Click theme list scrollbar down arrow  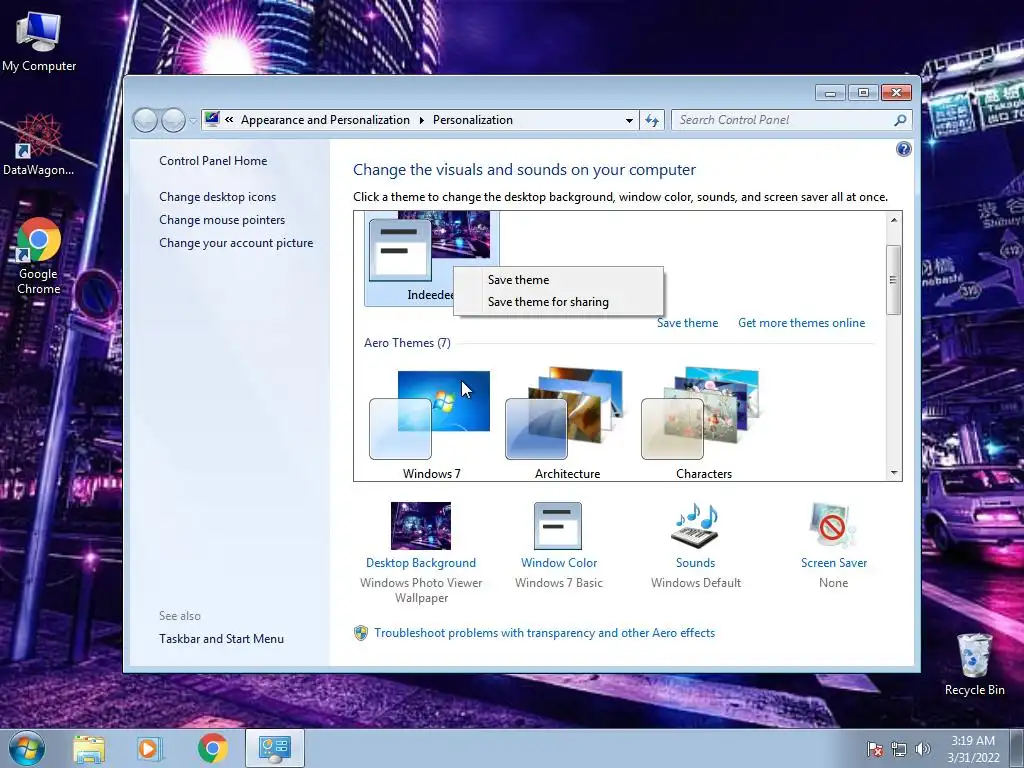(893, 472)
